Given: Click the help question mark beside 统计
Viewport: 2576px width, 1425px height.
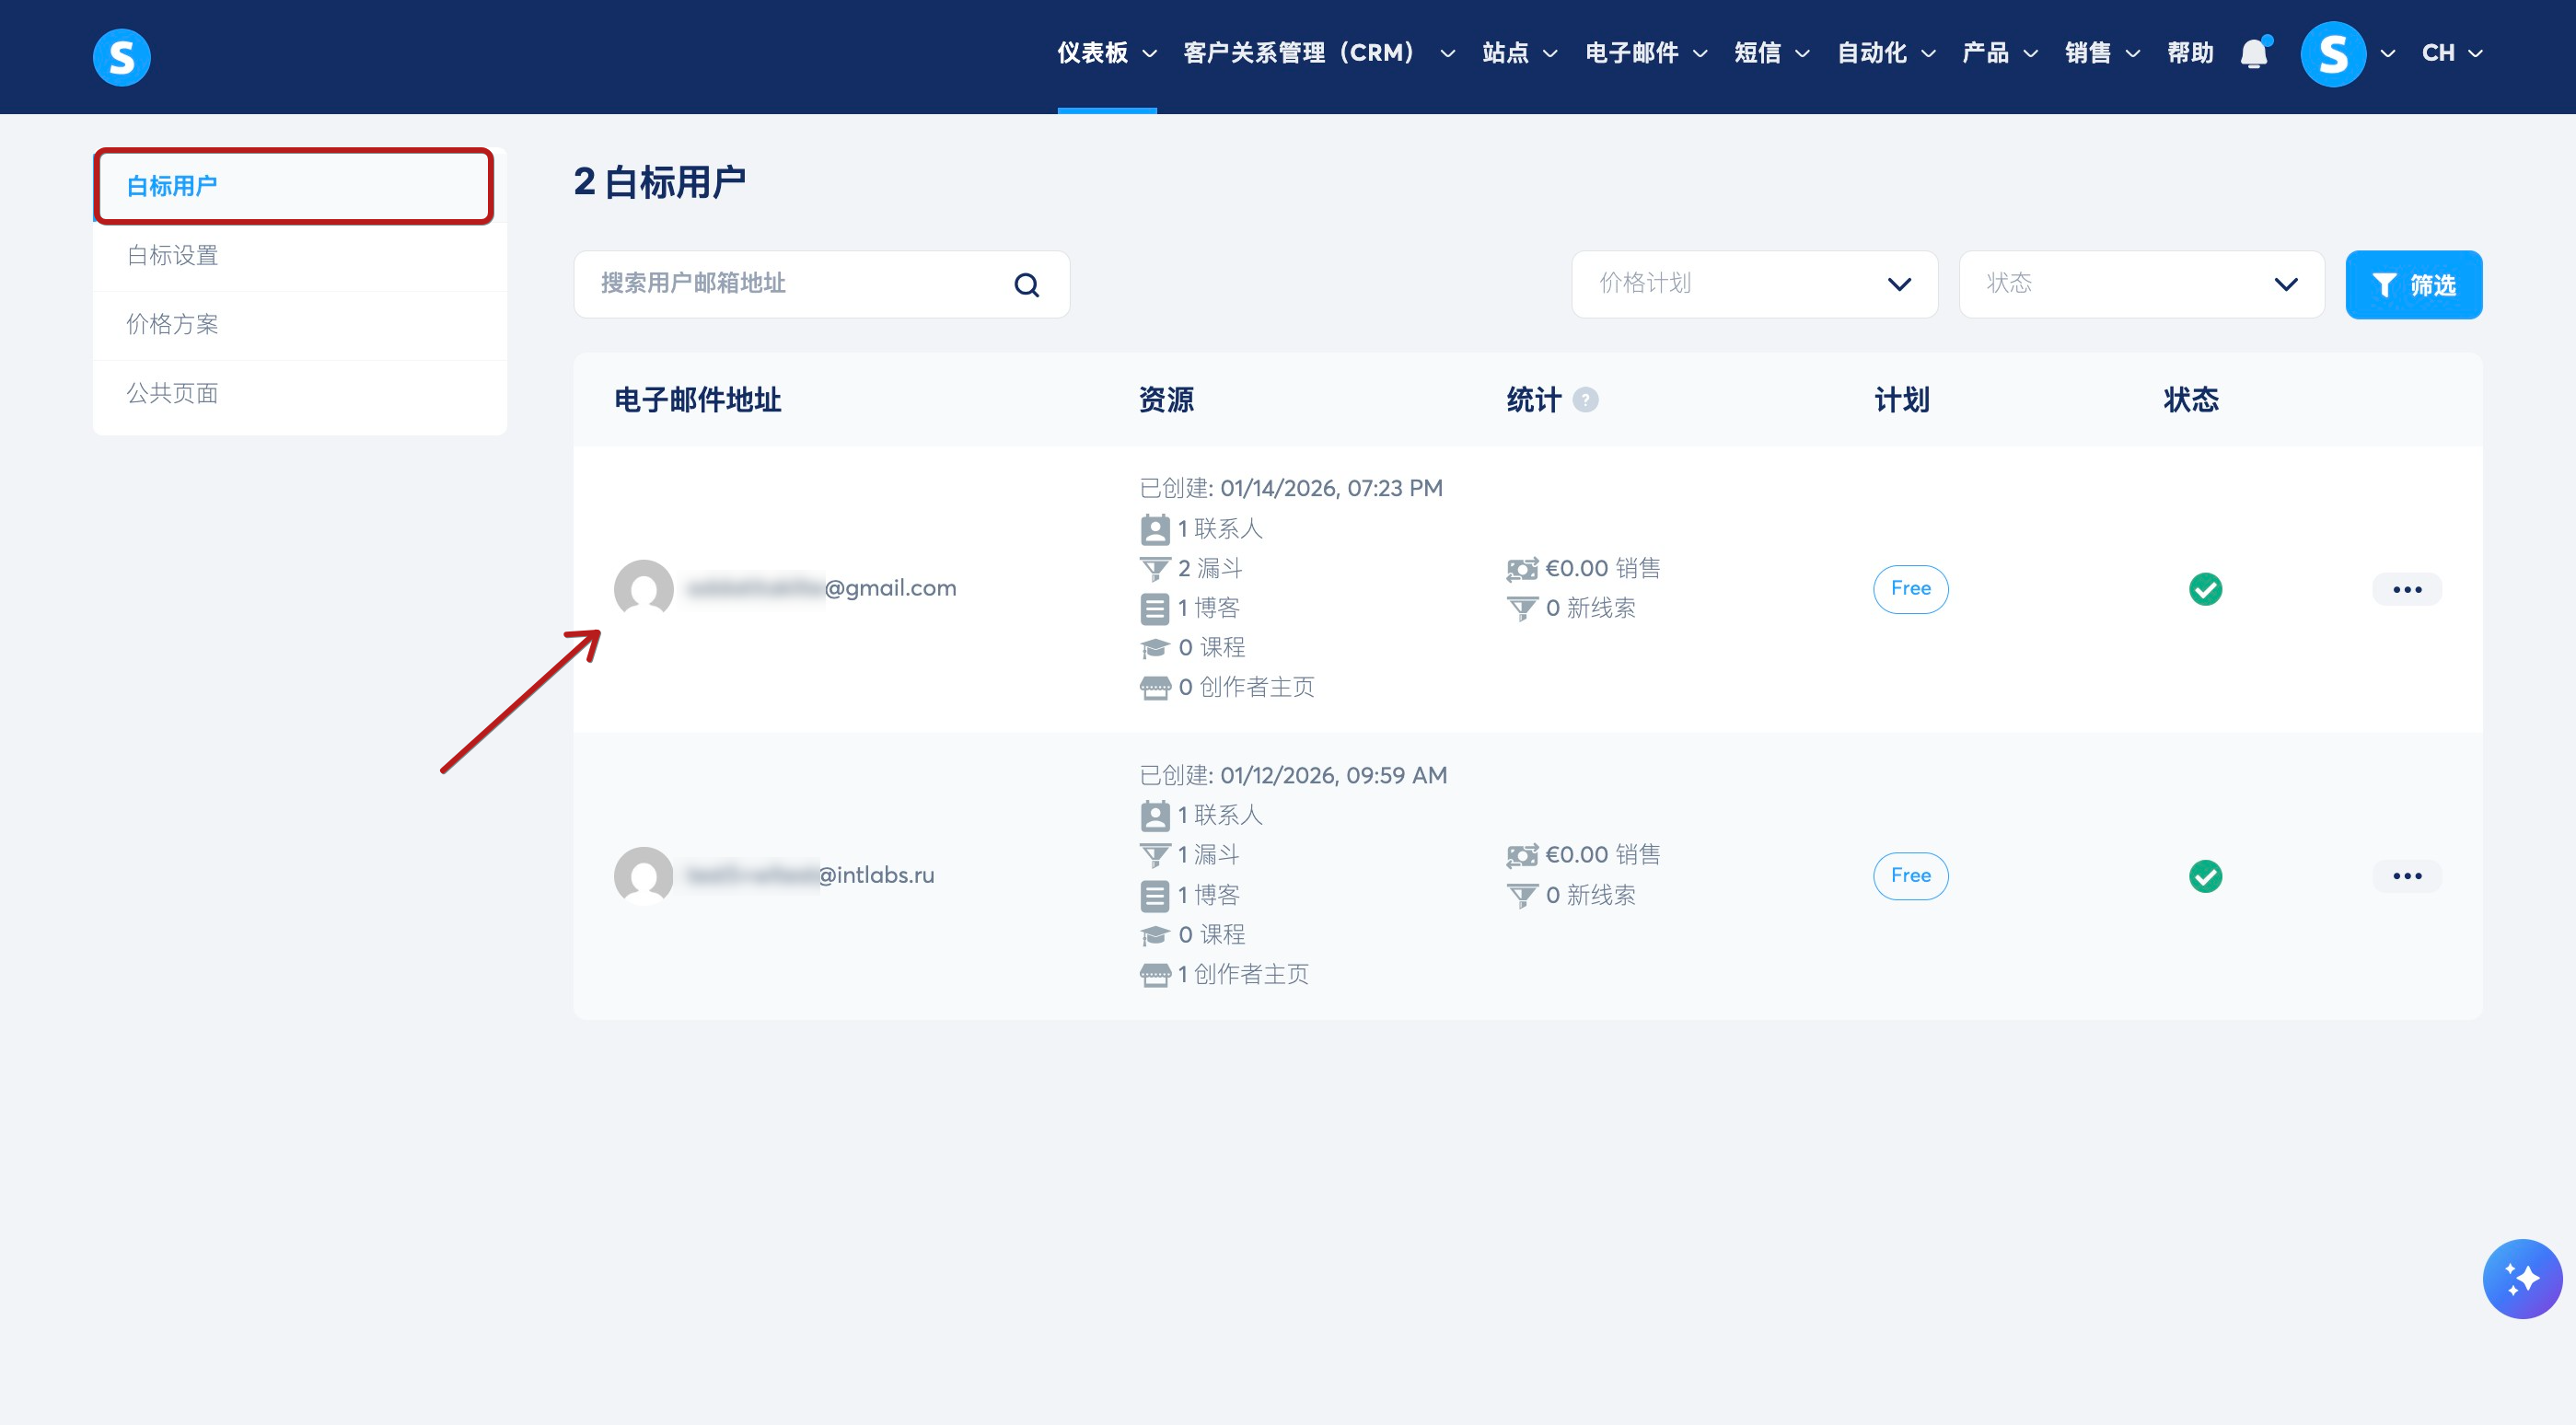Looking at the screenshot, I should [x=1585, y=400].
